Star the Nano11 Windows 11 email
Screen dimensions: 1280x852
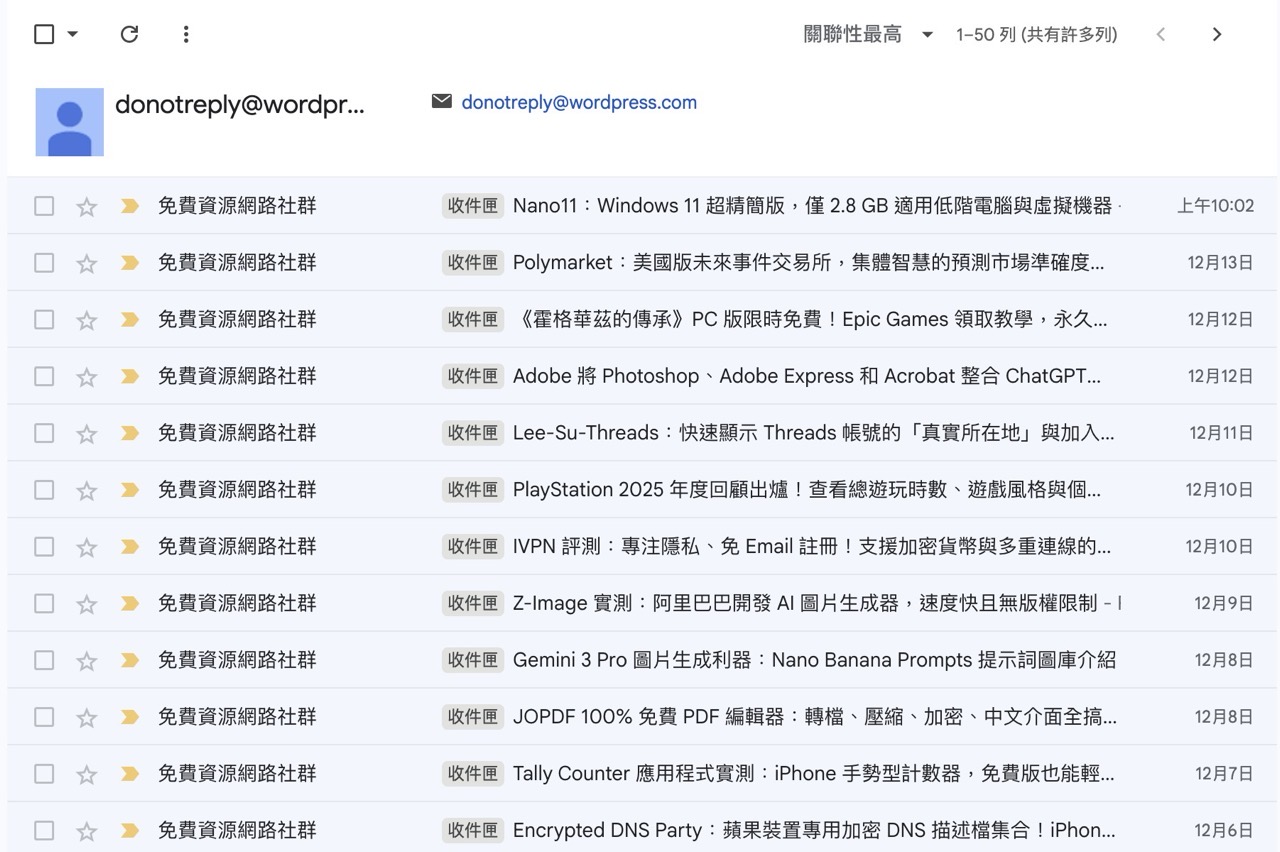86,205
